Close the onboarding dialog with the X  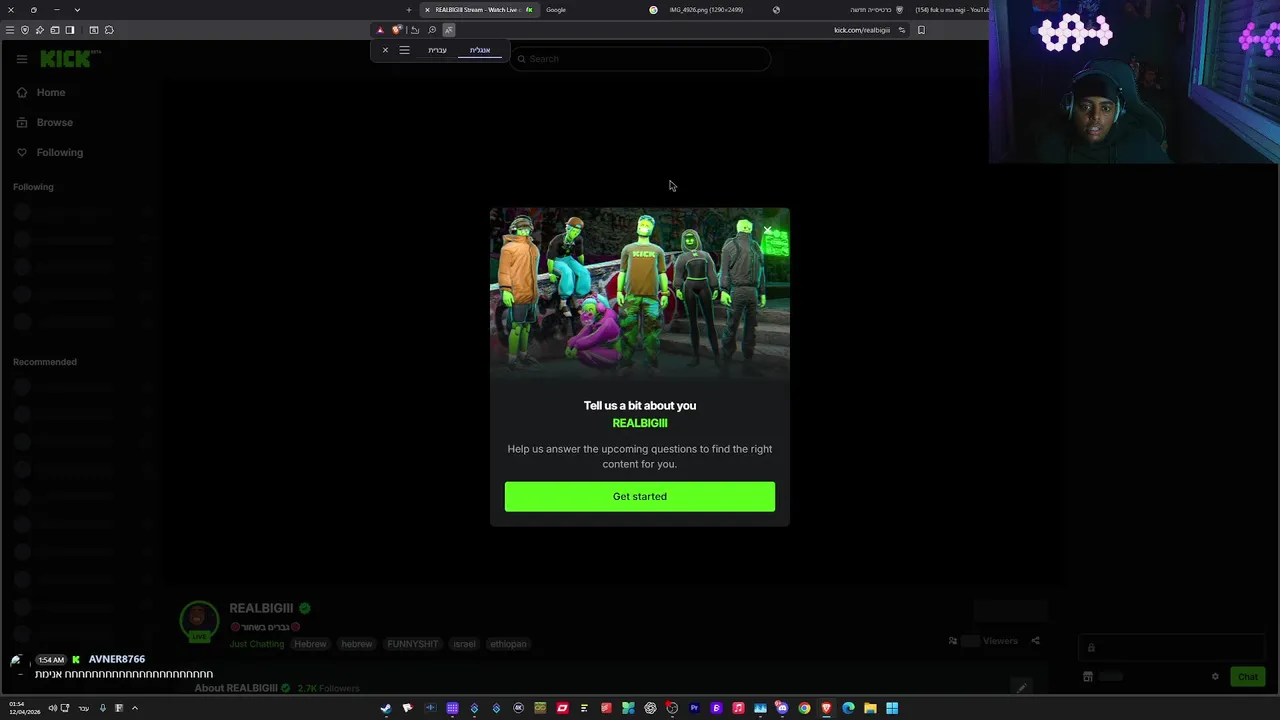tap(767, 230)
